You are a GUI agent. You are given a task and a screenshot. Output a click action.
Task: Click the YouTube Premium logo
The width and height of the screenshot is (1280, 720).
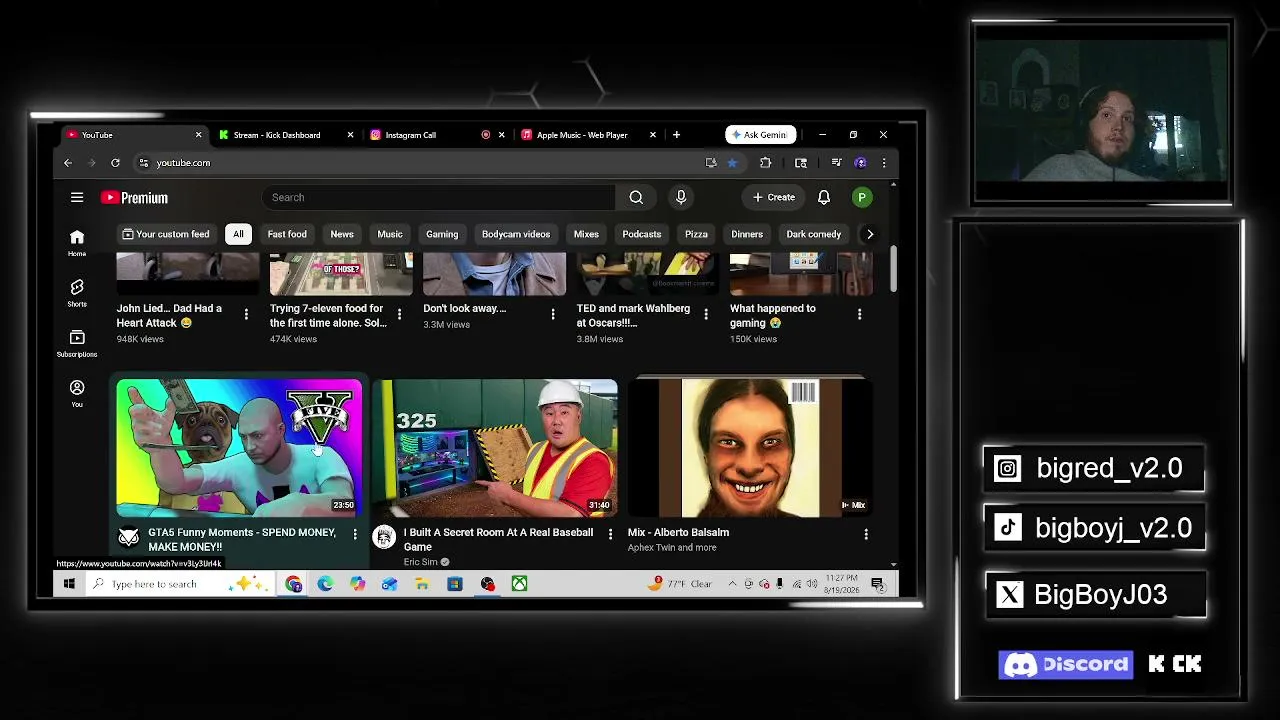134,198
